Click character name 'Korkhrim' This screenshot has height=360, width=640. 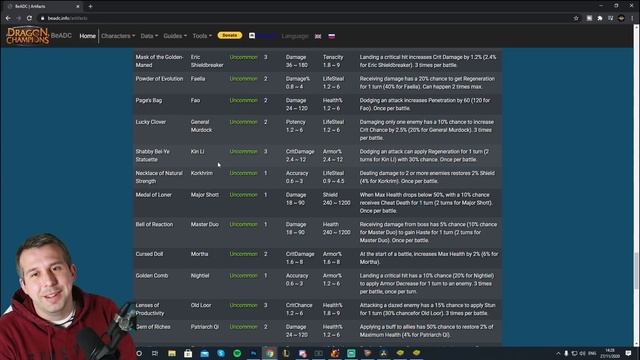pos(202,173)
